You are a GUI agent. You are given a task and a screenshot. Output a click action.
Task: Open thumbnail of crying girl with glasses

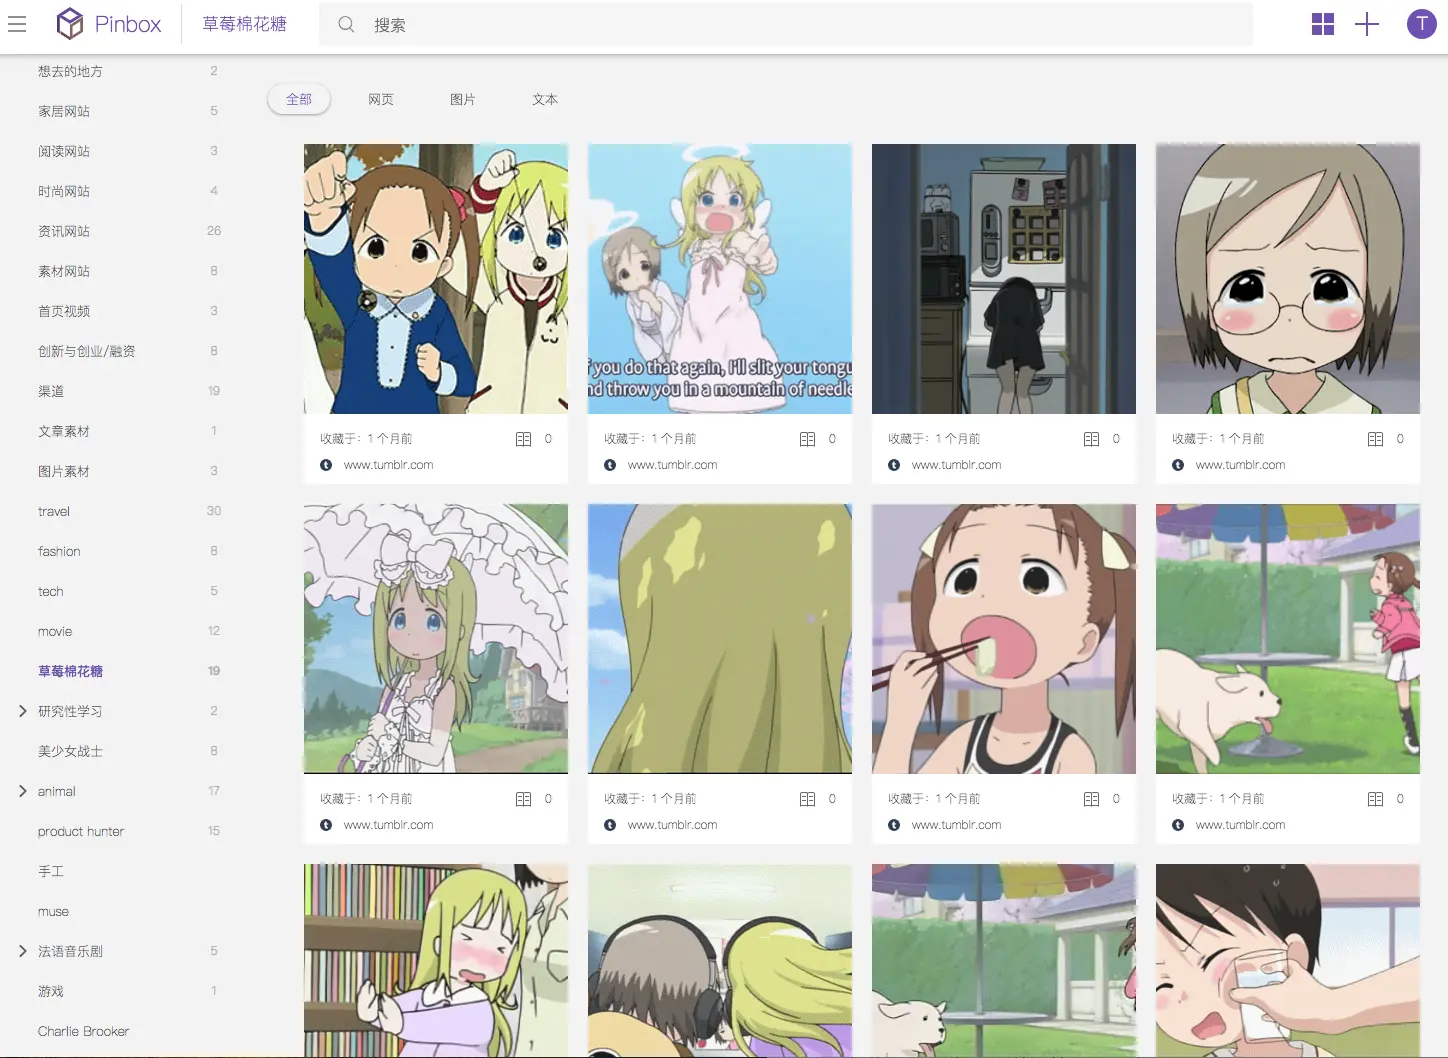(x=1288, y=279)
